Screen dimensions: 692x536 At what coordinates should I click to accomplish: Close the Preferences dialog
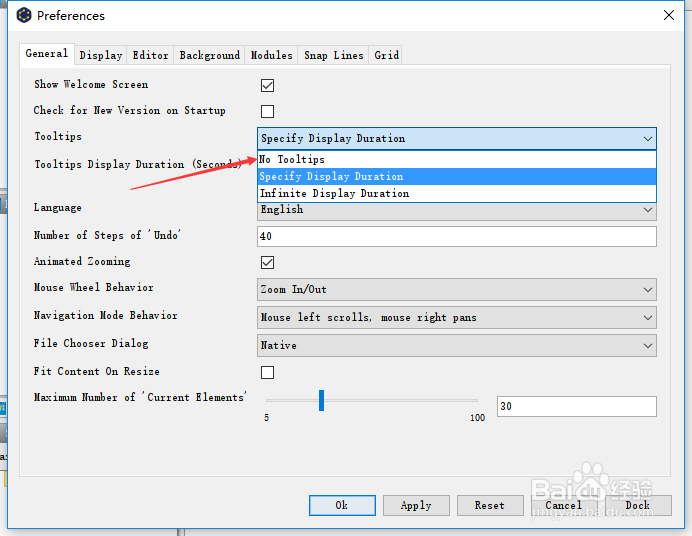(669, 15)
